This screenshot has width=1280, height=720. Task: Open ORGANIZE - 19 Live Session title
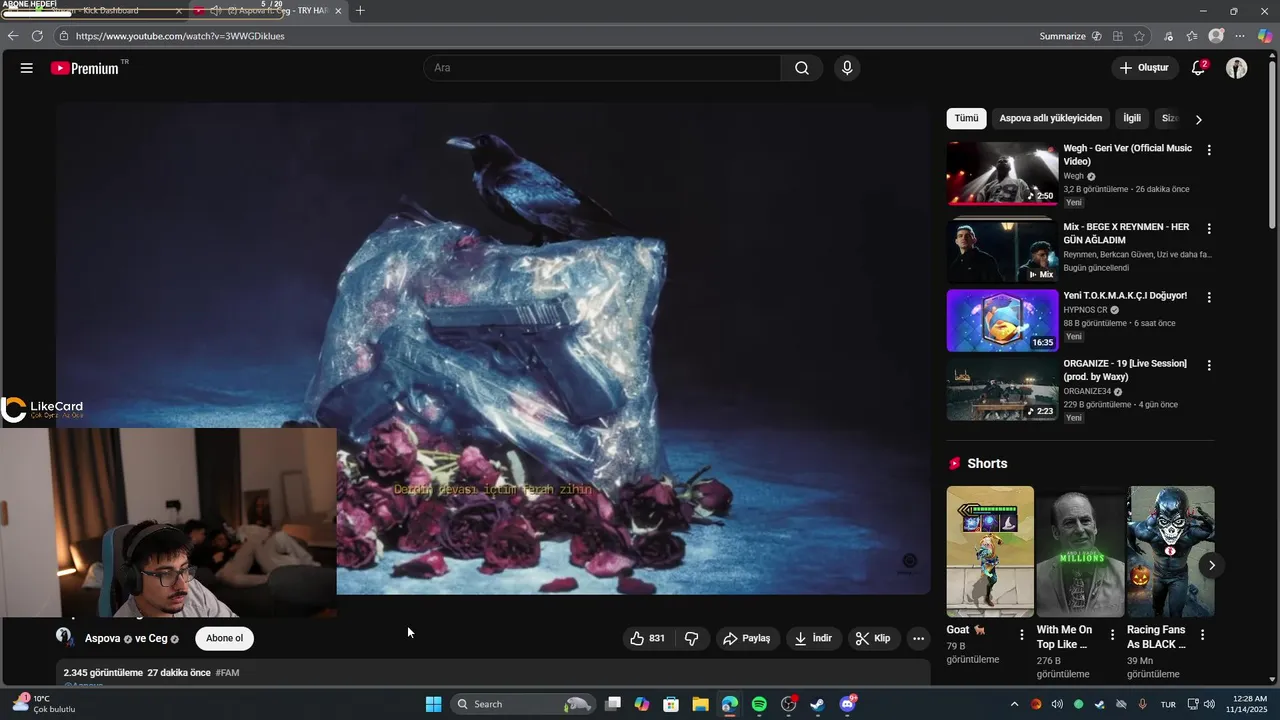1124,370
